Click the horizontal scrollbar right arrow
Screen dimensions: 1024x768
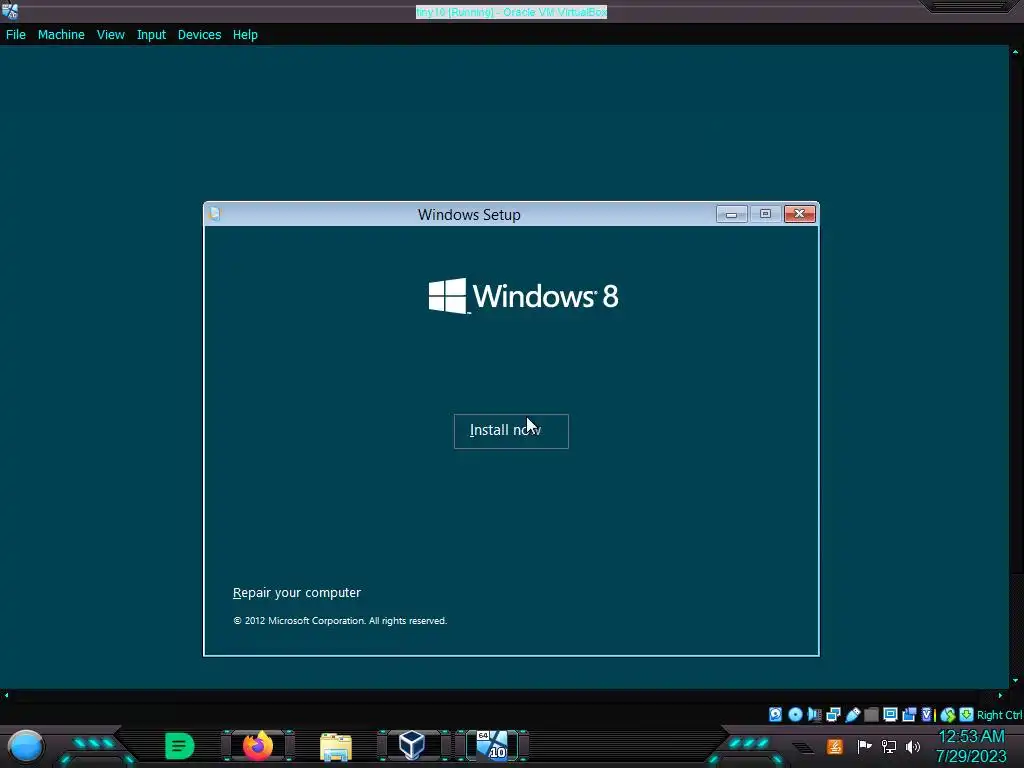pyautogui.click(x=1000, y=696)
